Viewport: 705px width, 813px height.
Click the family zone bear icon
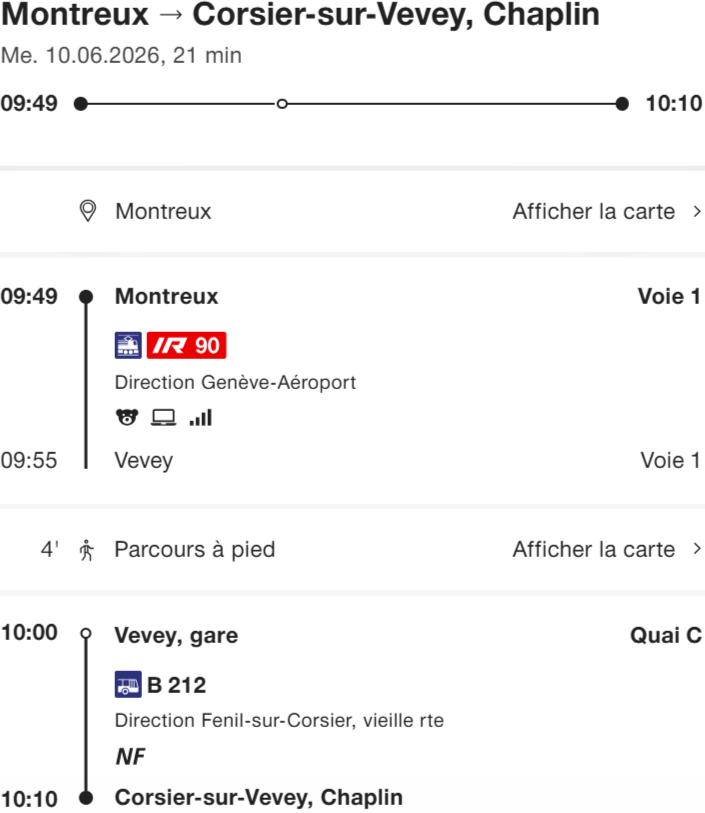[126, 418]
